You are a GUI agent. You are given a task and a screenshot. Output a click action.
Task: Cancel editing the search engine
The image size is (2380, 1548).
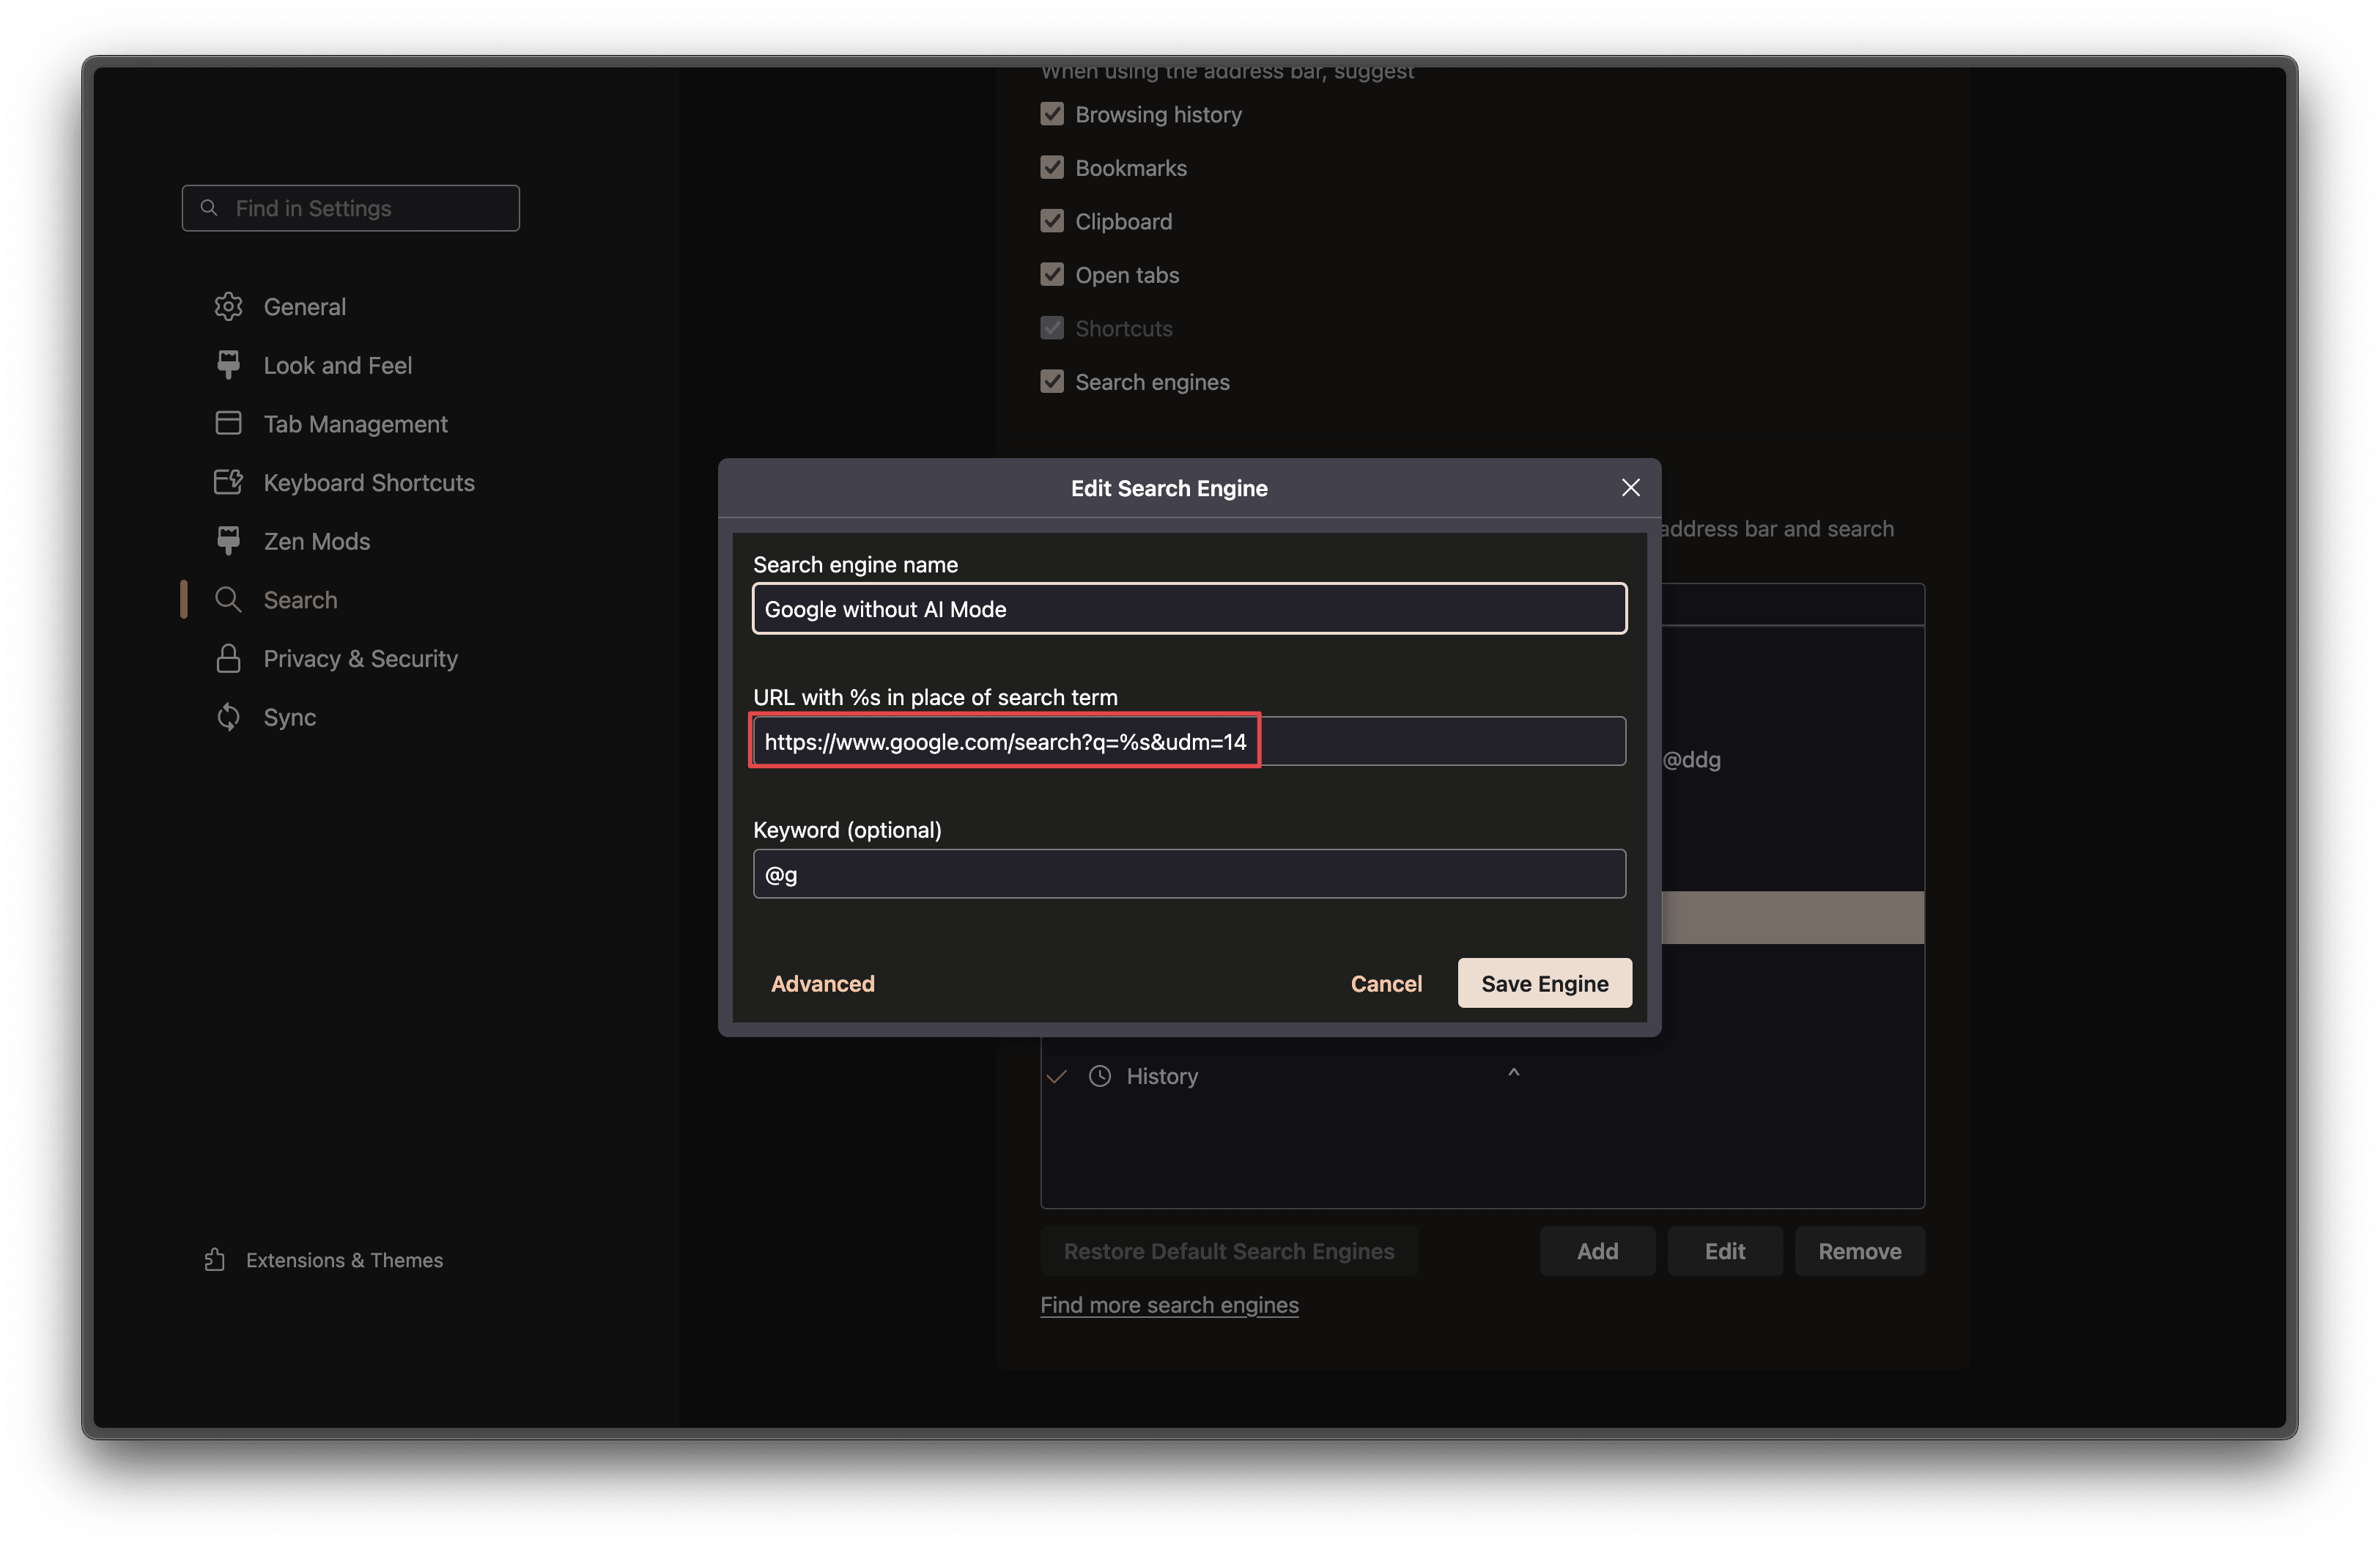[x=1386, y=984]
